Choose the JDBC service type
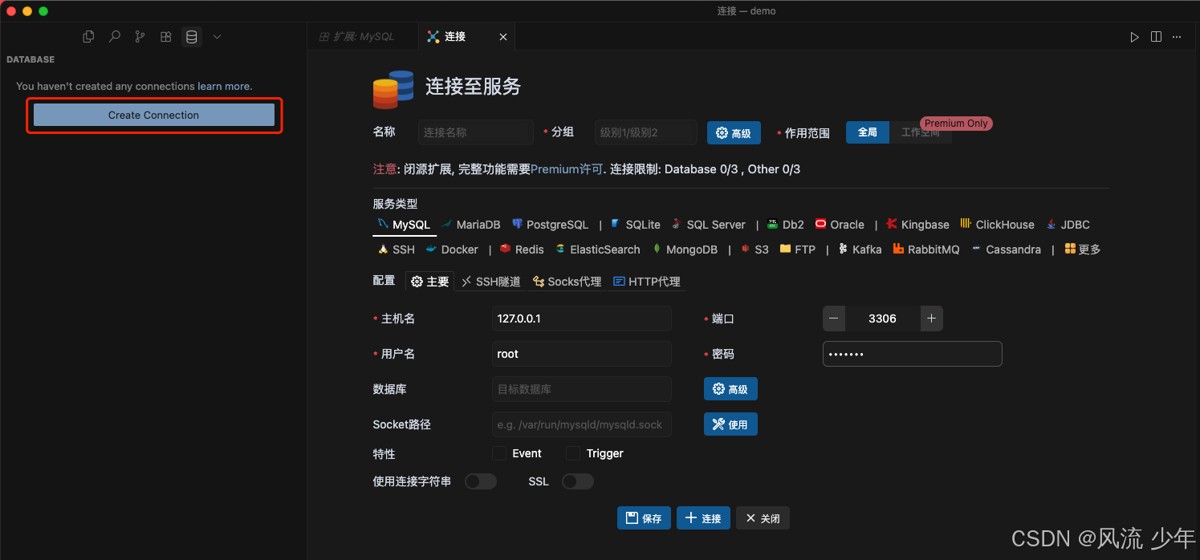Viewport: 1200px width, 560px height. [x=1068, y=225]
